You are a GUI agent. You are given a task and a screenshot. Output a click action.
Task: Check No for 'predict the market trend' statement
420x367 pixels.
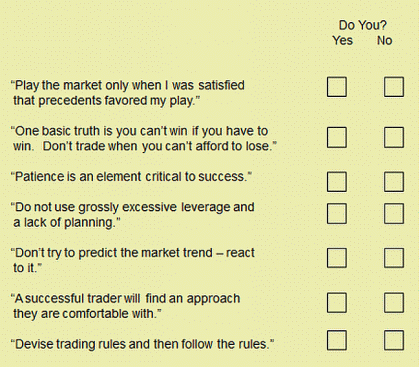click(x=394, y=258)
